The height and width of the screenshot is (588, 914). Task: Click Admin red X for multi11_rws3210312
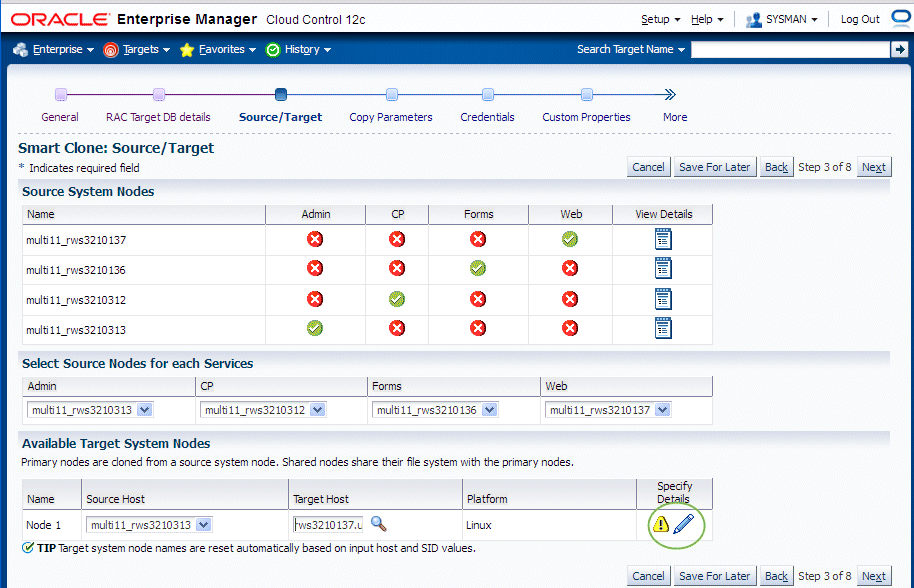tap(315, 299)
